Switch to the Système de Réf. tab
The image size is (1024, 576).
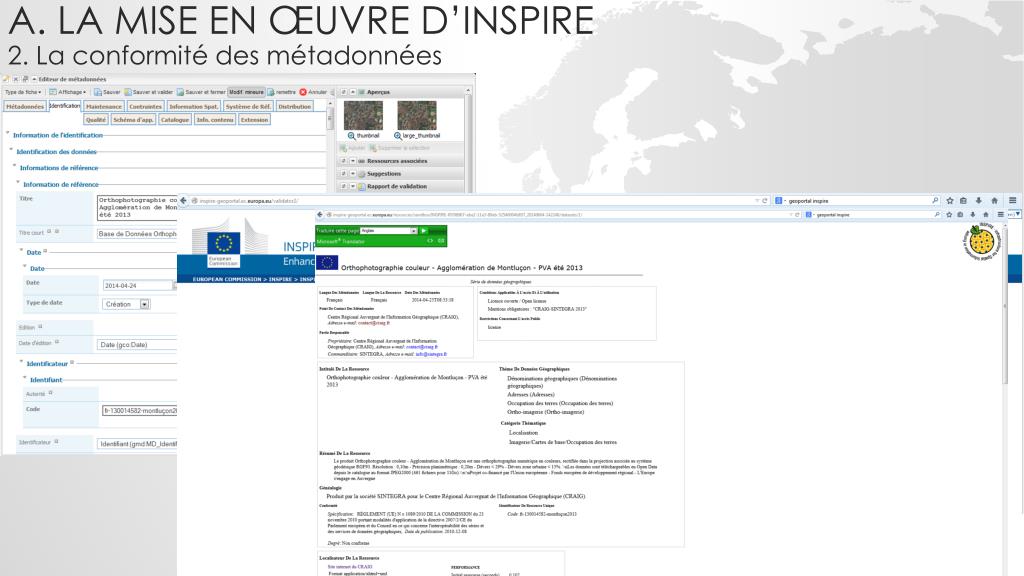(x=248, y=106)
